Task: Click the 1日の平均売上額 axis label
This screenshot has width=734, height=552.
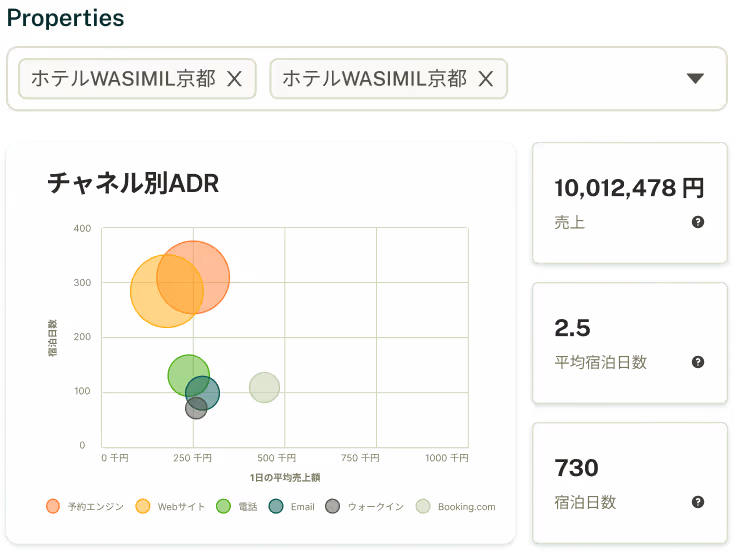Action: pos(285,478)
